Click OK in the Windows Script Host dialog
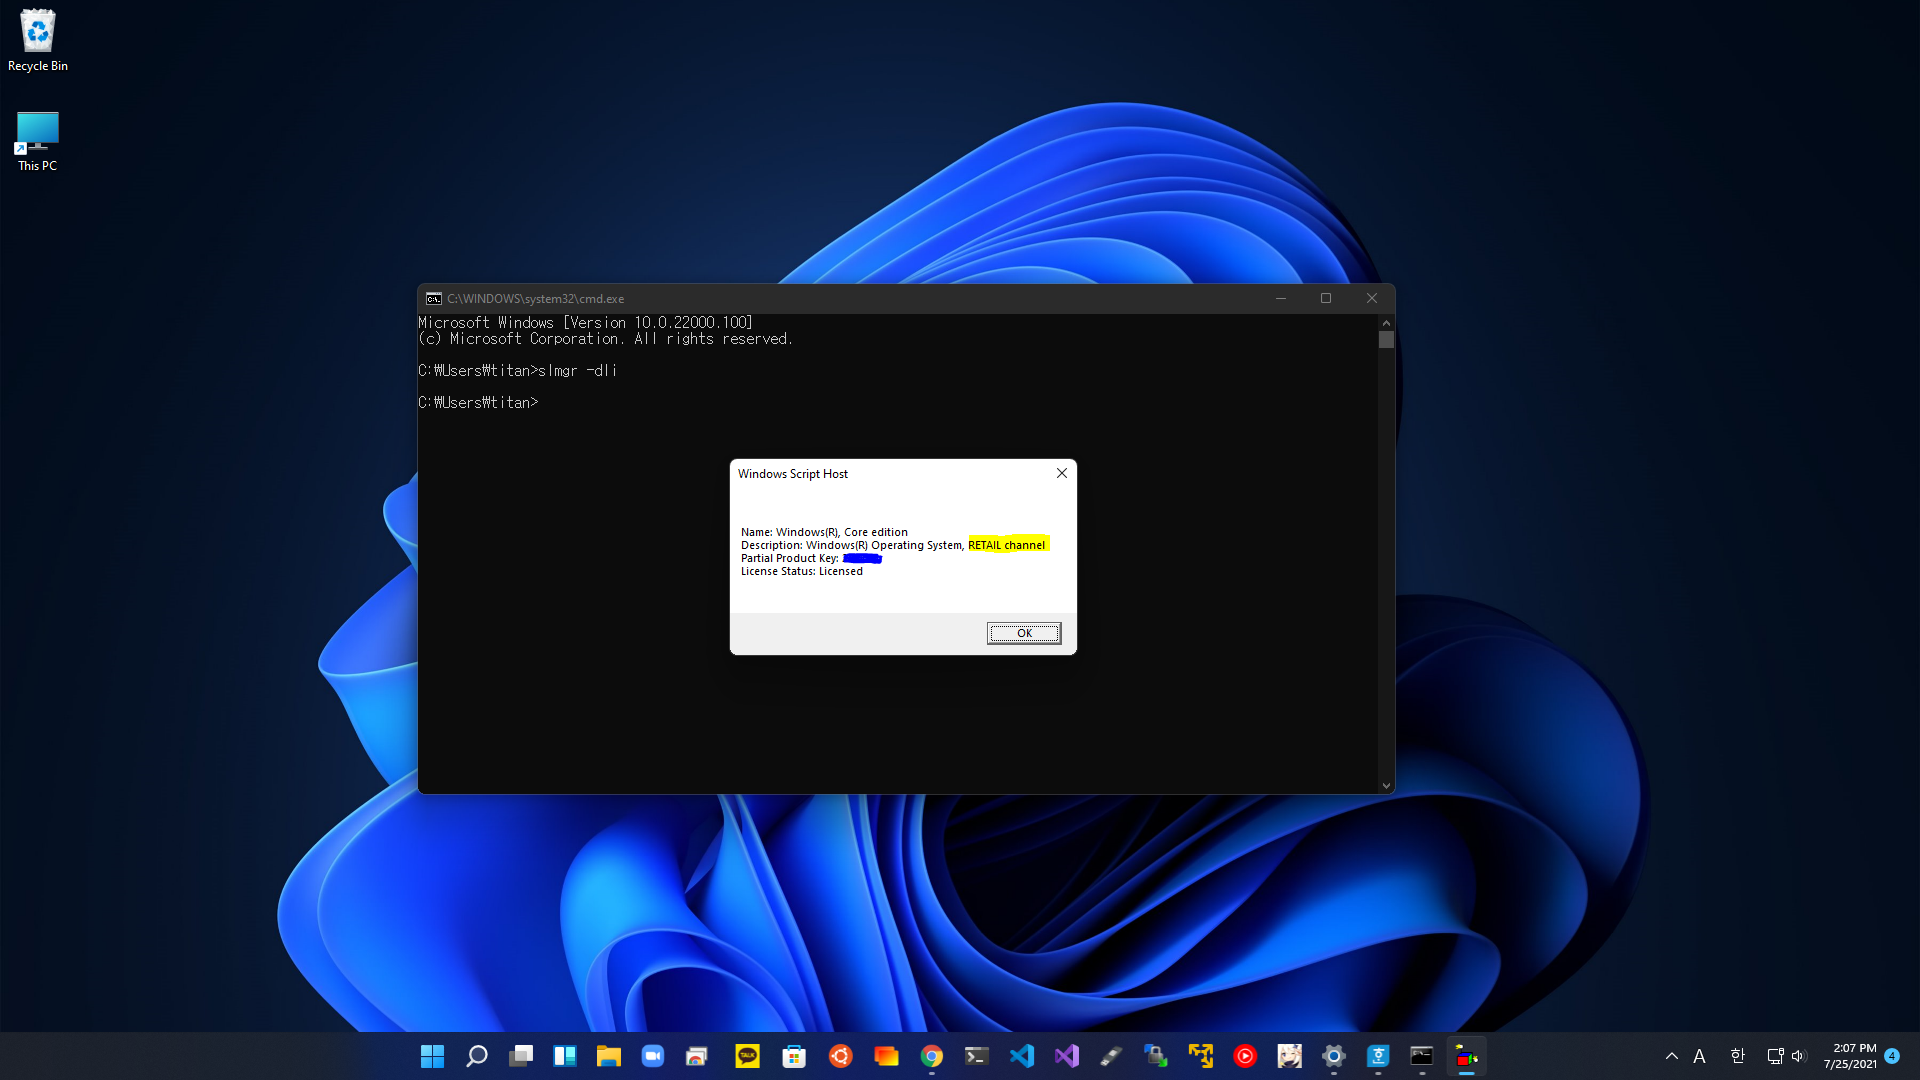This screenshot has height=1080, width=1920. tap(1024, 633)
